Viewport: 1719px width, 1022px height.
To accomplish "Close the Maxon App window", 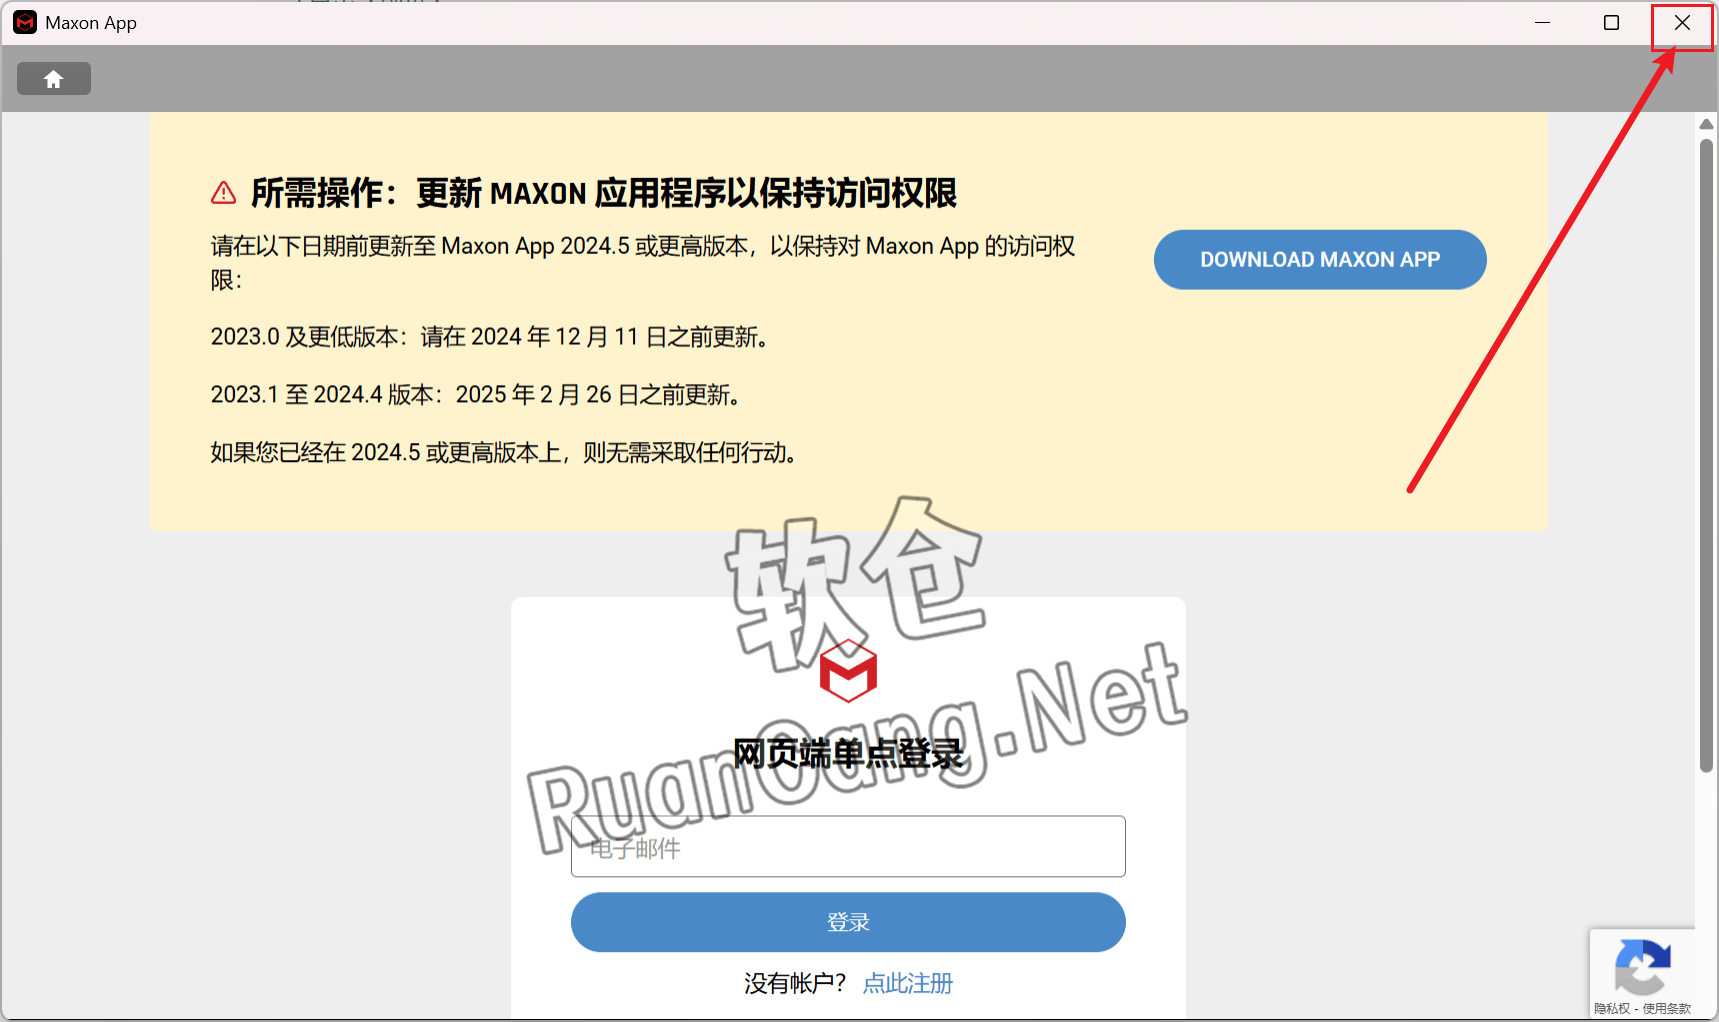I will [x=1682, y=22].
